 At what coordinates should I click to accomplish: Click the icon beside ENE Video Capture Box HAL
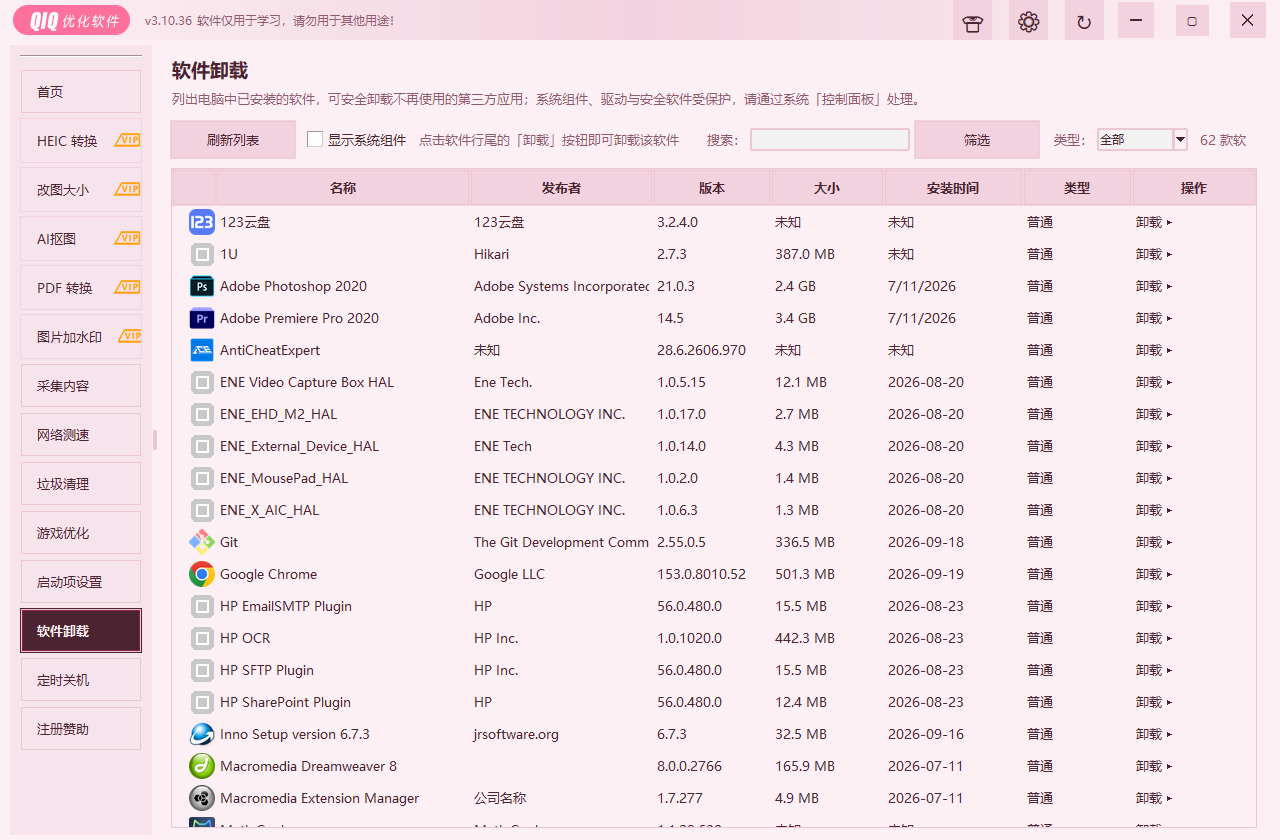202,382
